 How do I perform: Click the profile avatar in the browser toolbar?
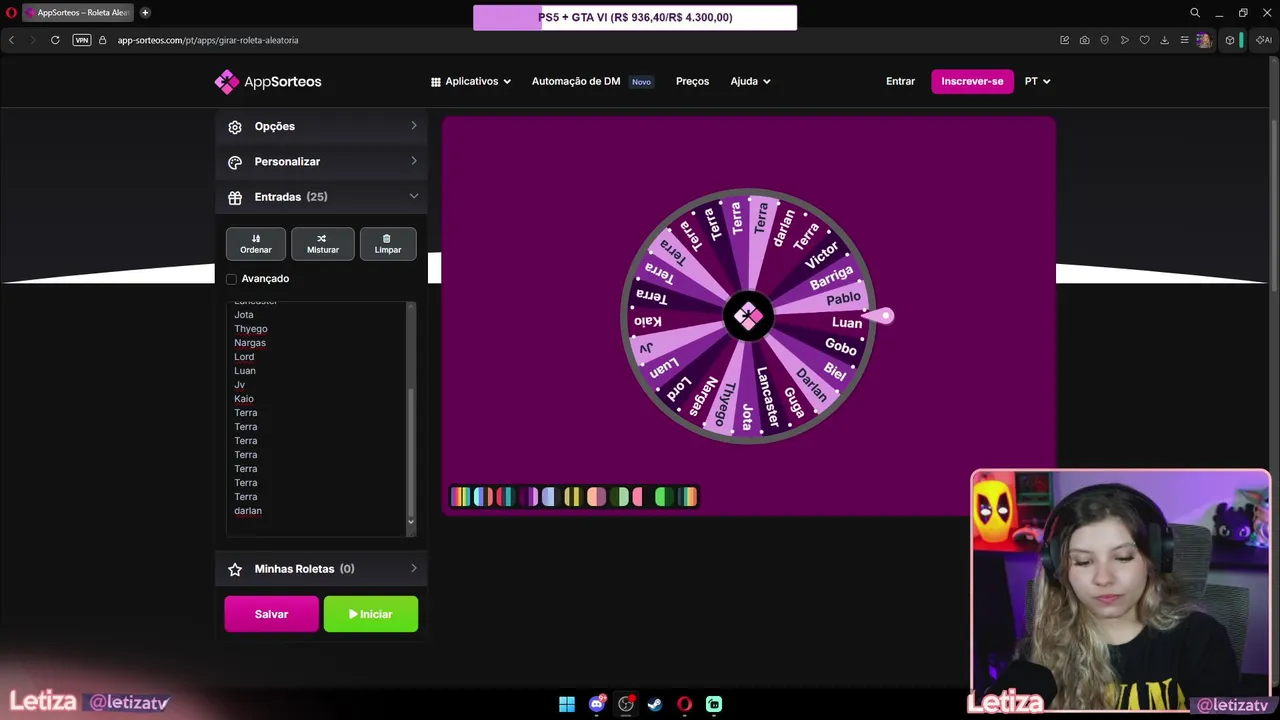click(x=1203, y=40)
